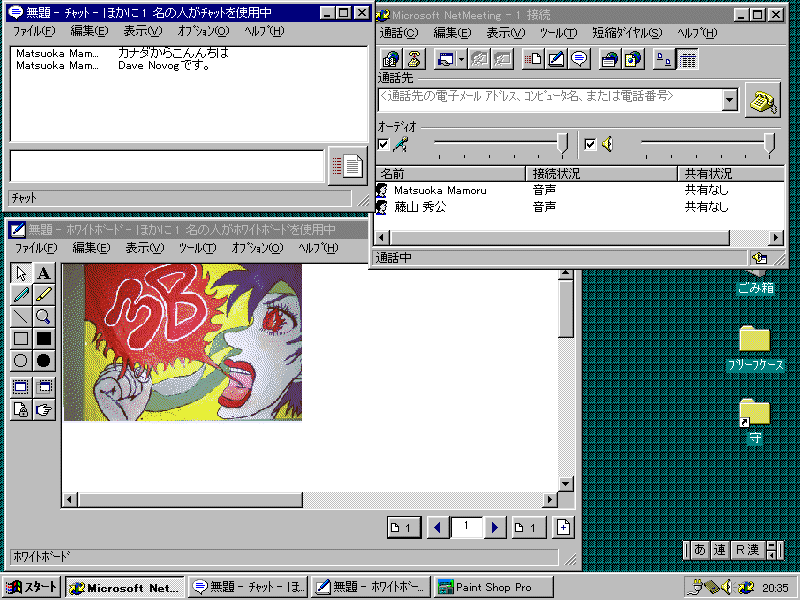Select the whiteboard zoom magnifier tool

[x=44, y=316]
